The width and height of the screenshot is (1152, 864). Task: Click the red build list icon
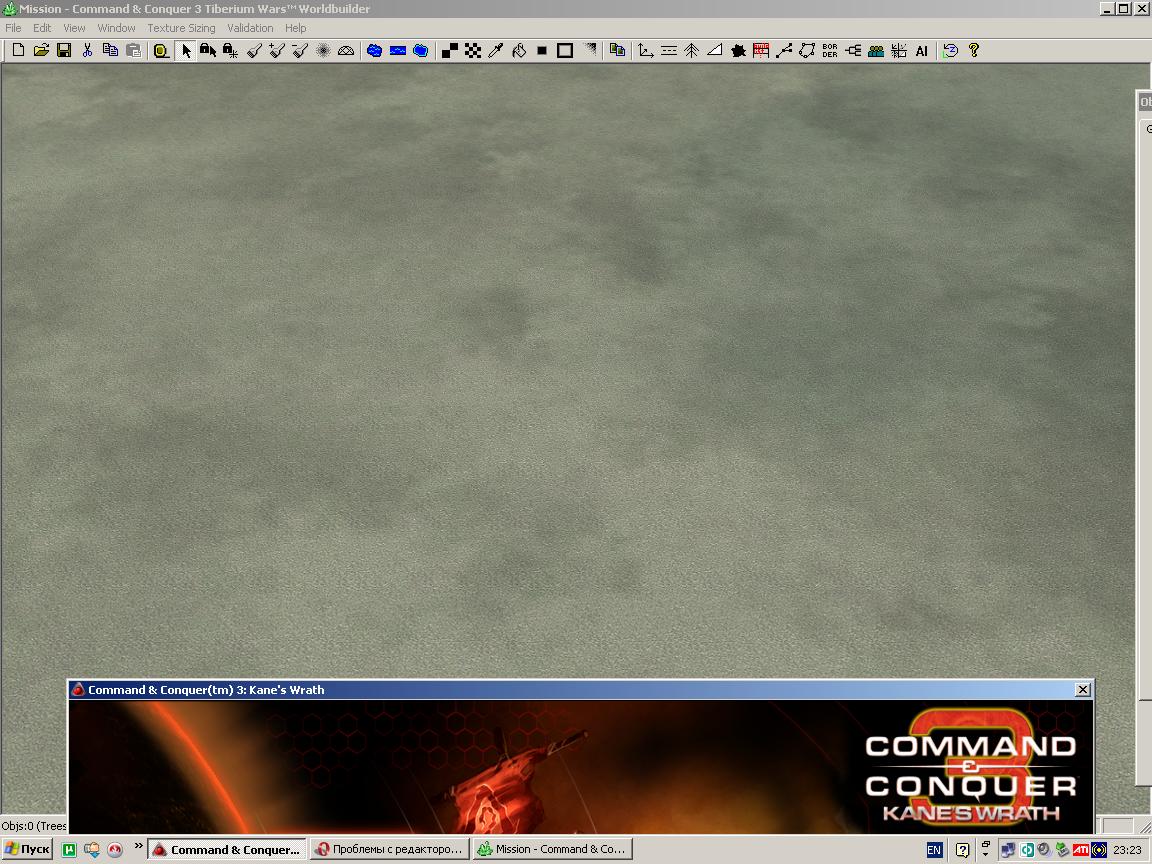pyautogui.click(x=761, y=50)
